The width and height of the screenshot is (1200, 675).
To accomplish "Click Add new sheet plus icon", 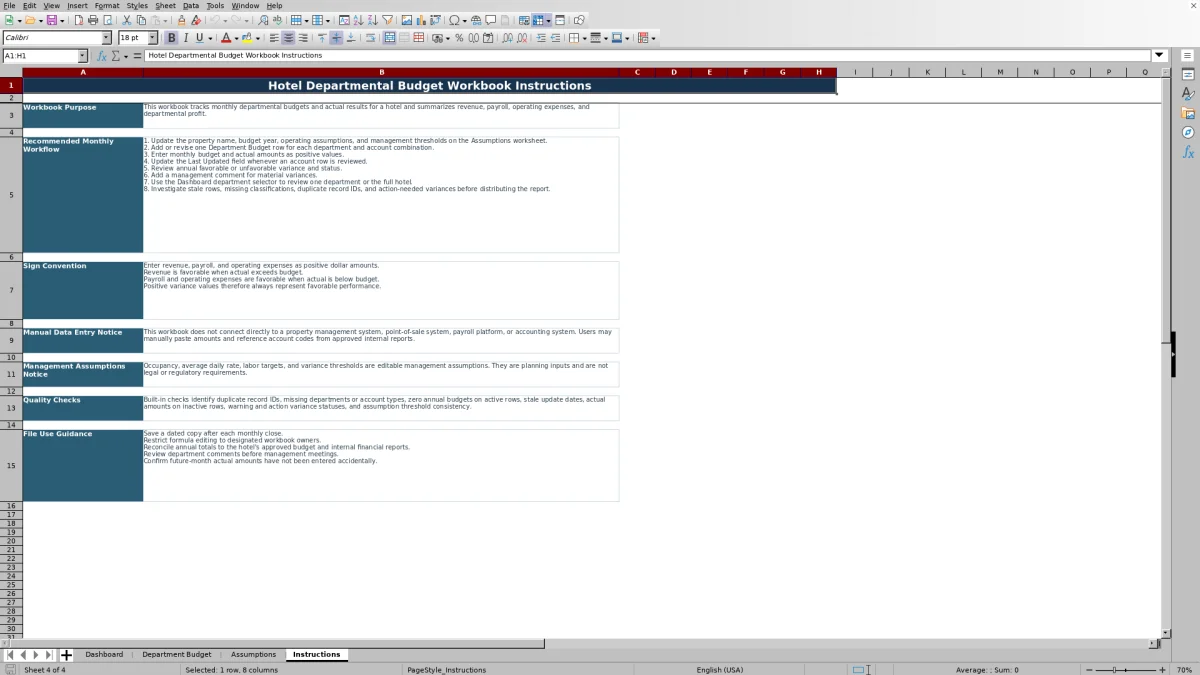I will (66, 655).
